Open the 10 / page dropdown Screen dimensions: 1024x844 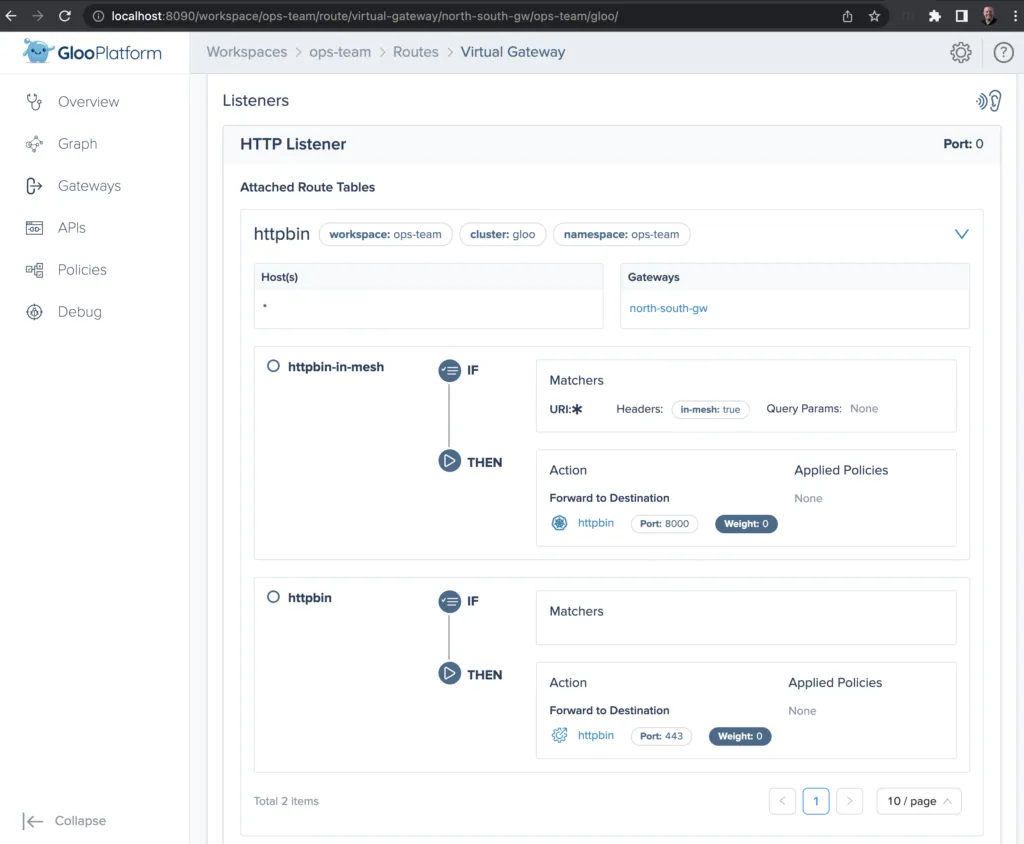point(919,801)
